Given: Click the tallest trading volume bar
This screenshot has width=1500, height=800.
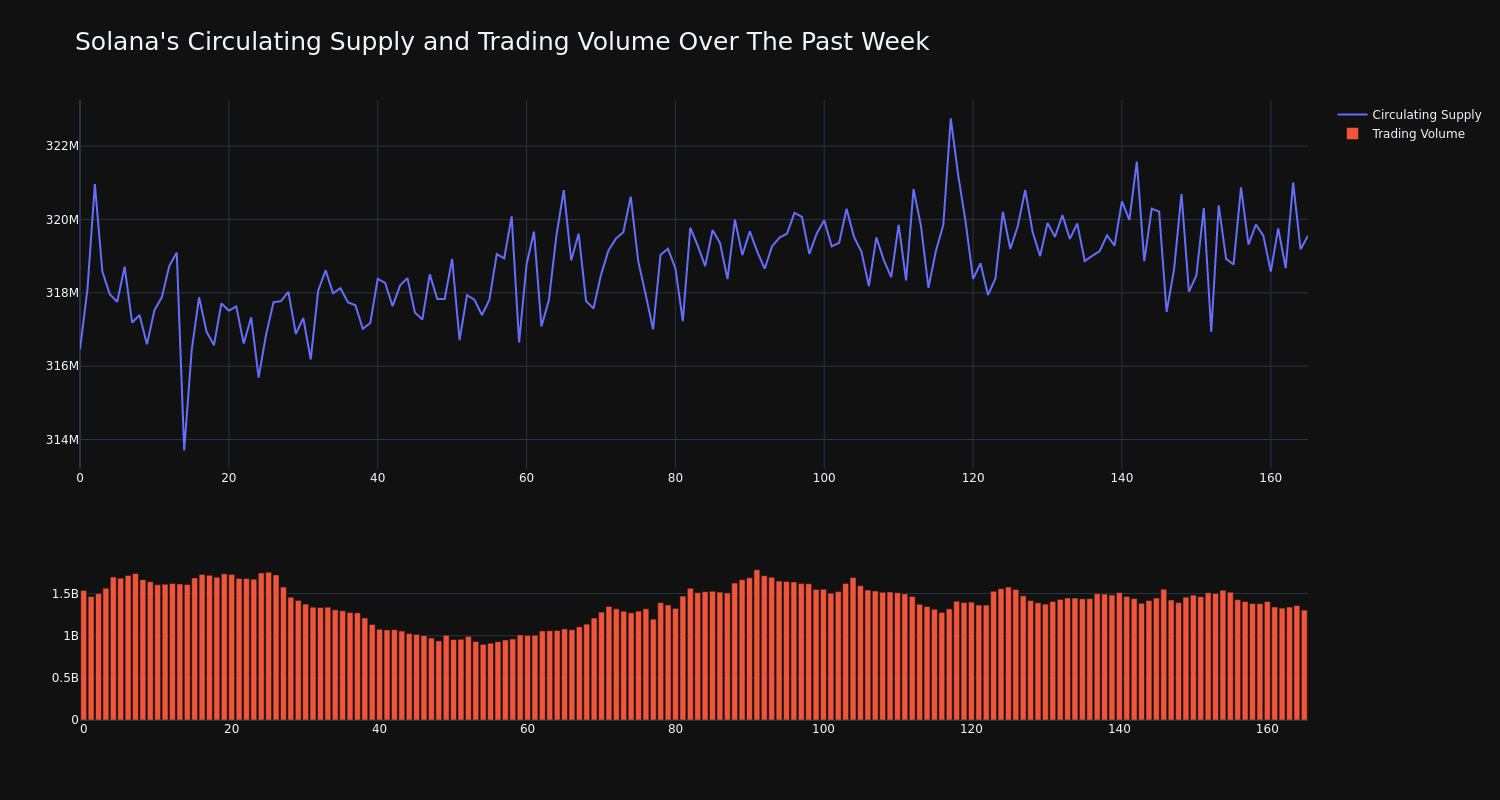Looking at the screenshot, I should pyautogui.click(x=757, y=645).
